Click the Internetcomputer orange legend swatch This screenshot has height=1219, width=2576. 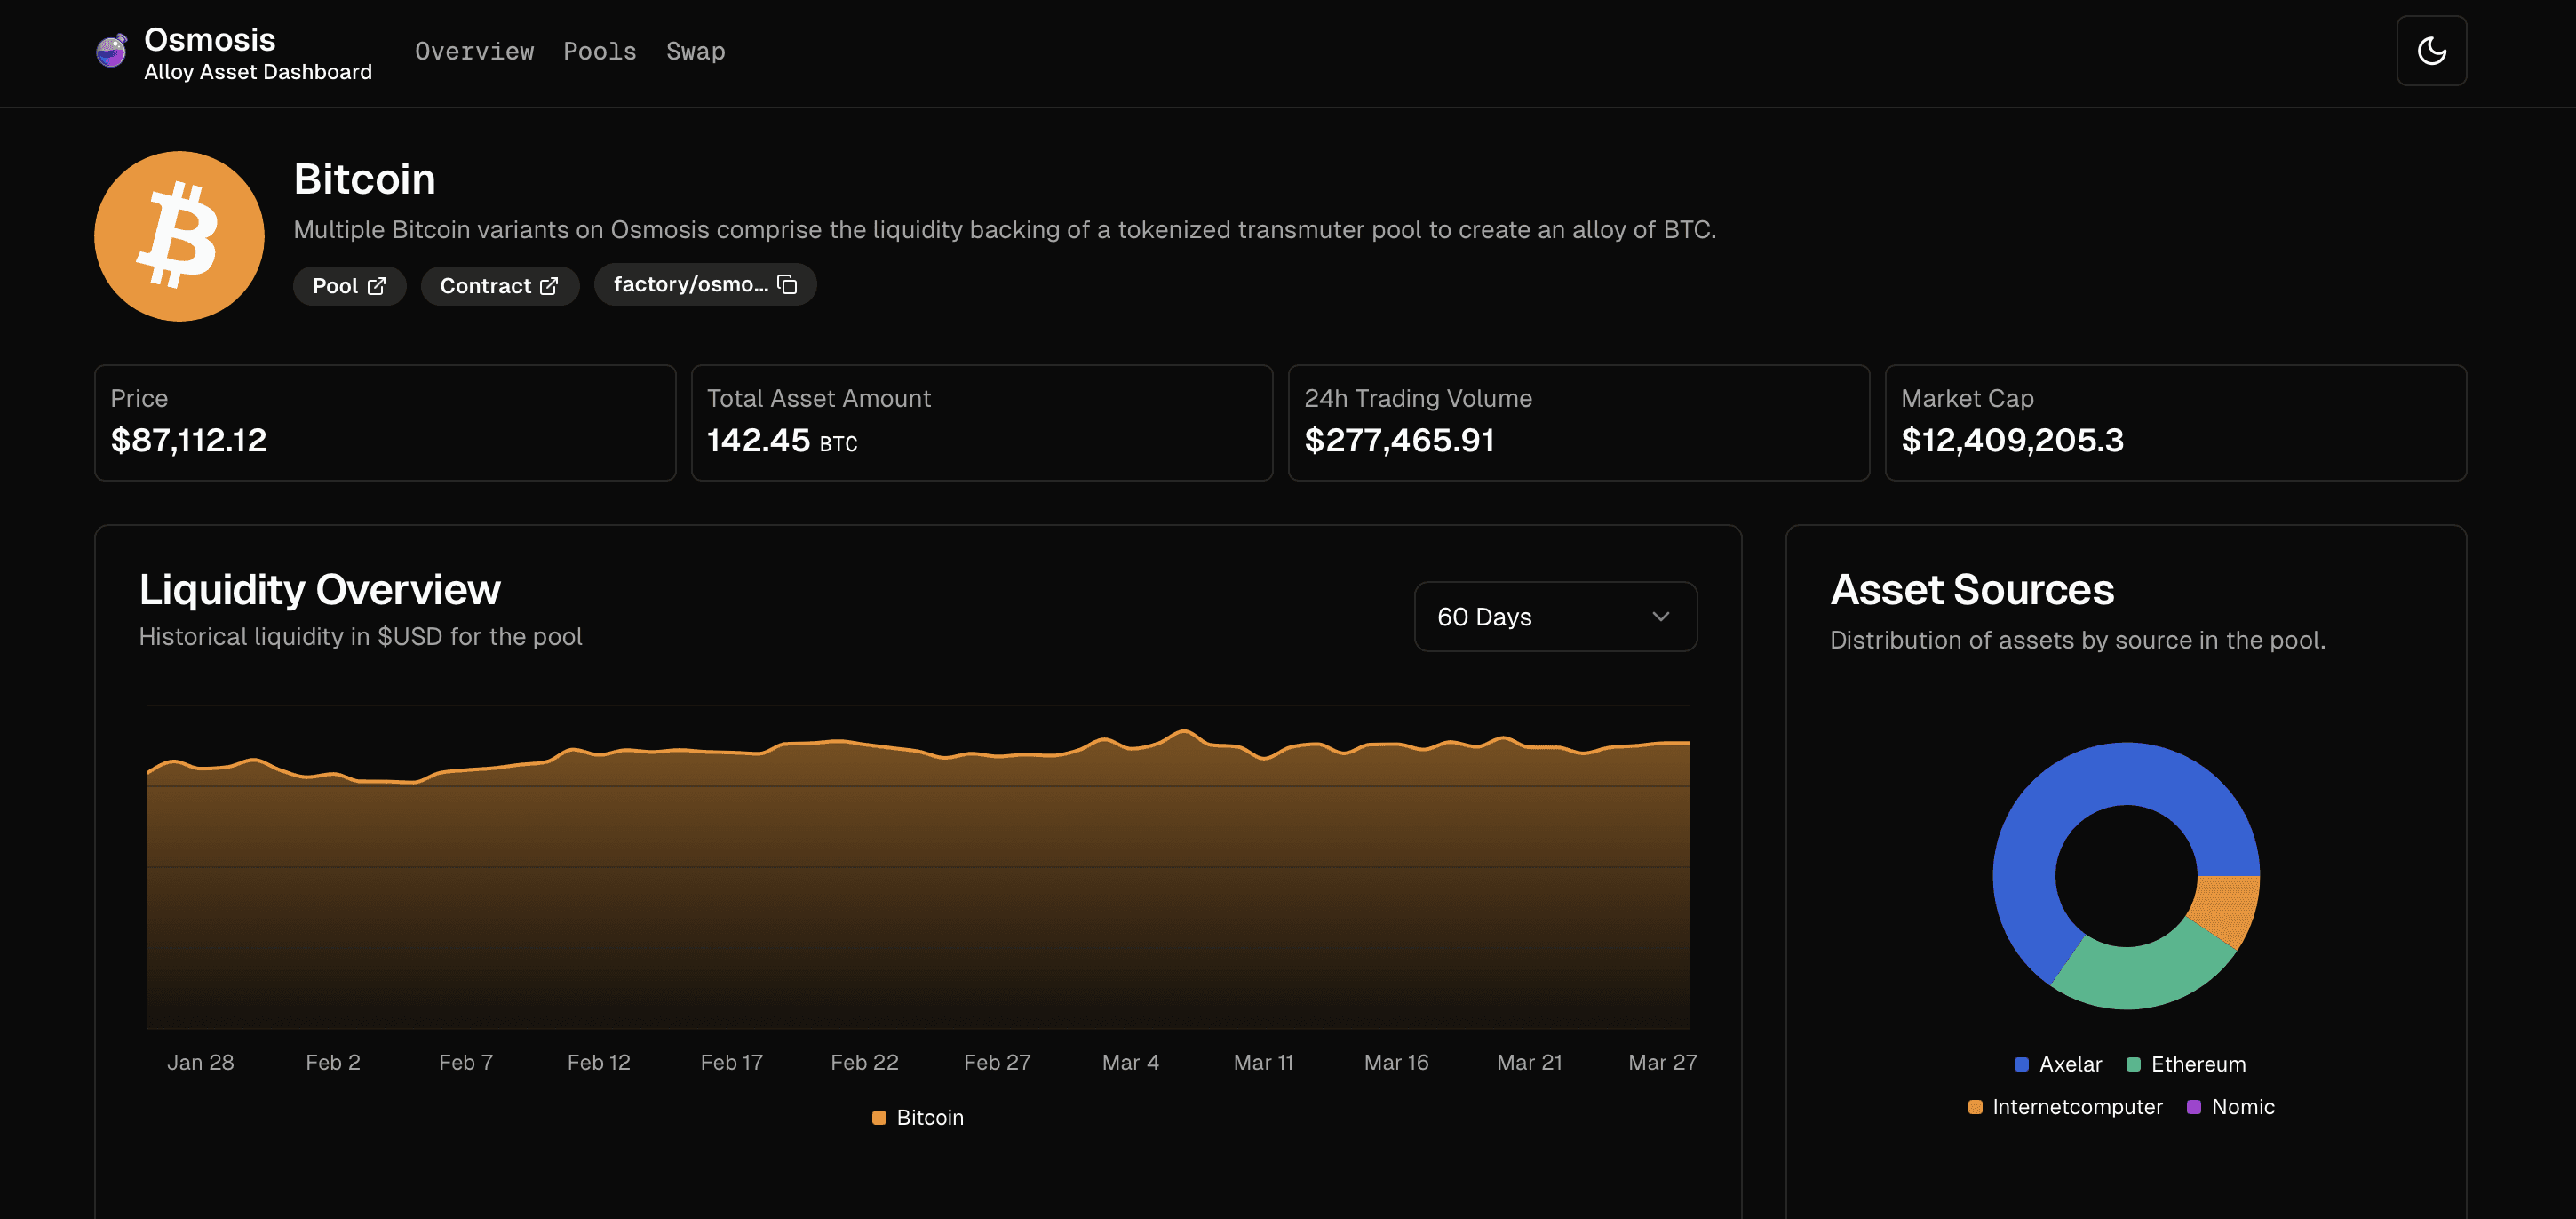pos(1975,1107)
